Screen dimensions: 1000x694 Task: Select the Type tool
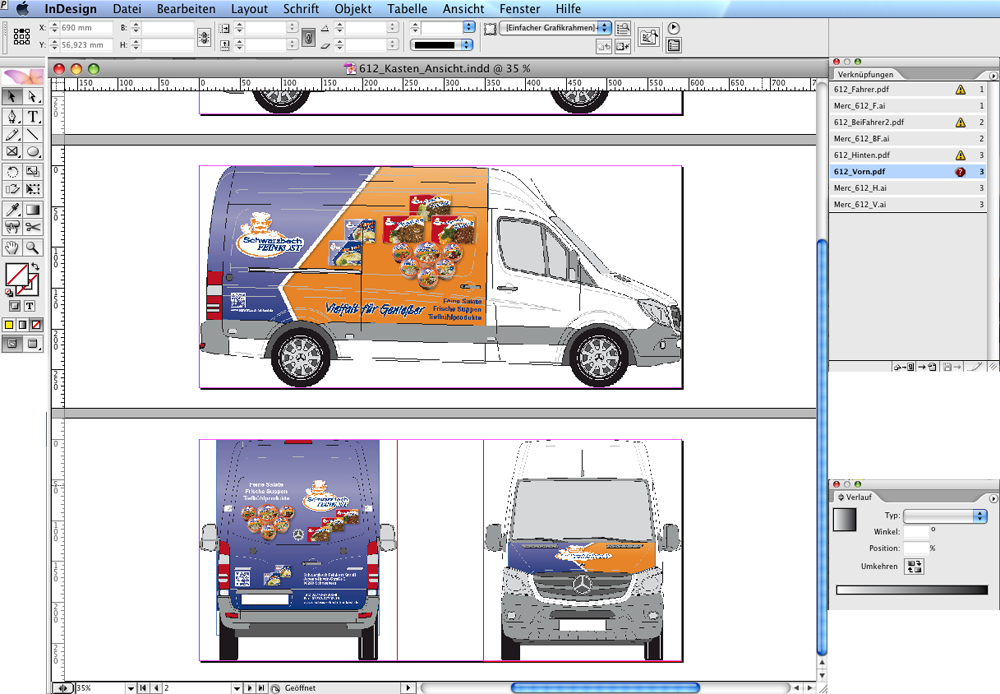pos(33,116)
